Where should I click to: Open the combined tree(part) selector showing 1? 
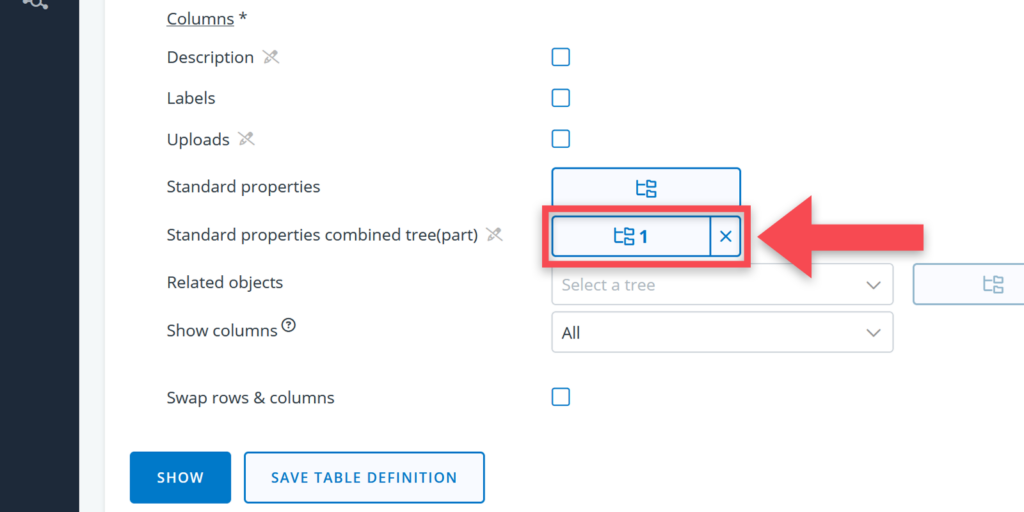pyautogui.click(x=630, y=237)
